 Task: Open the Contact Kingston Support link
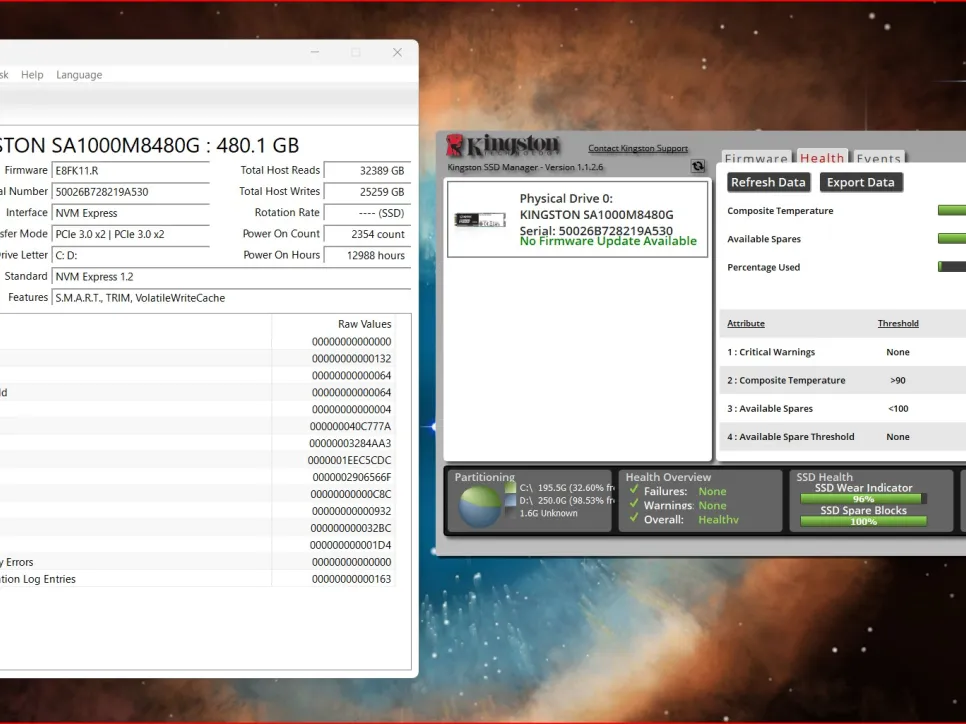coord(638,149)
